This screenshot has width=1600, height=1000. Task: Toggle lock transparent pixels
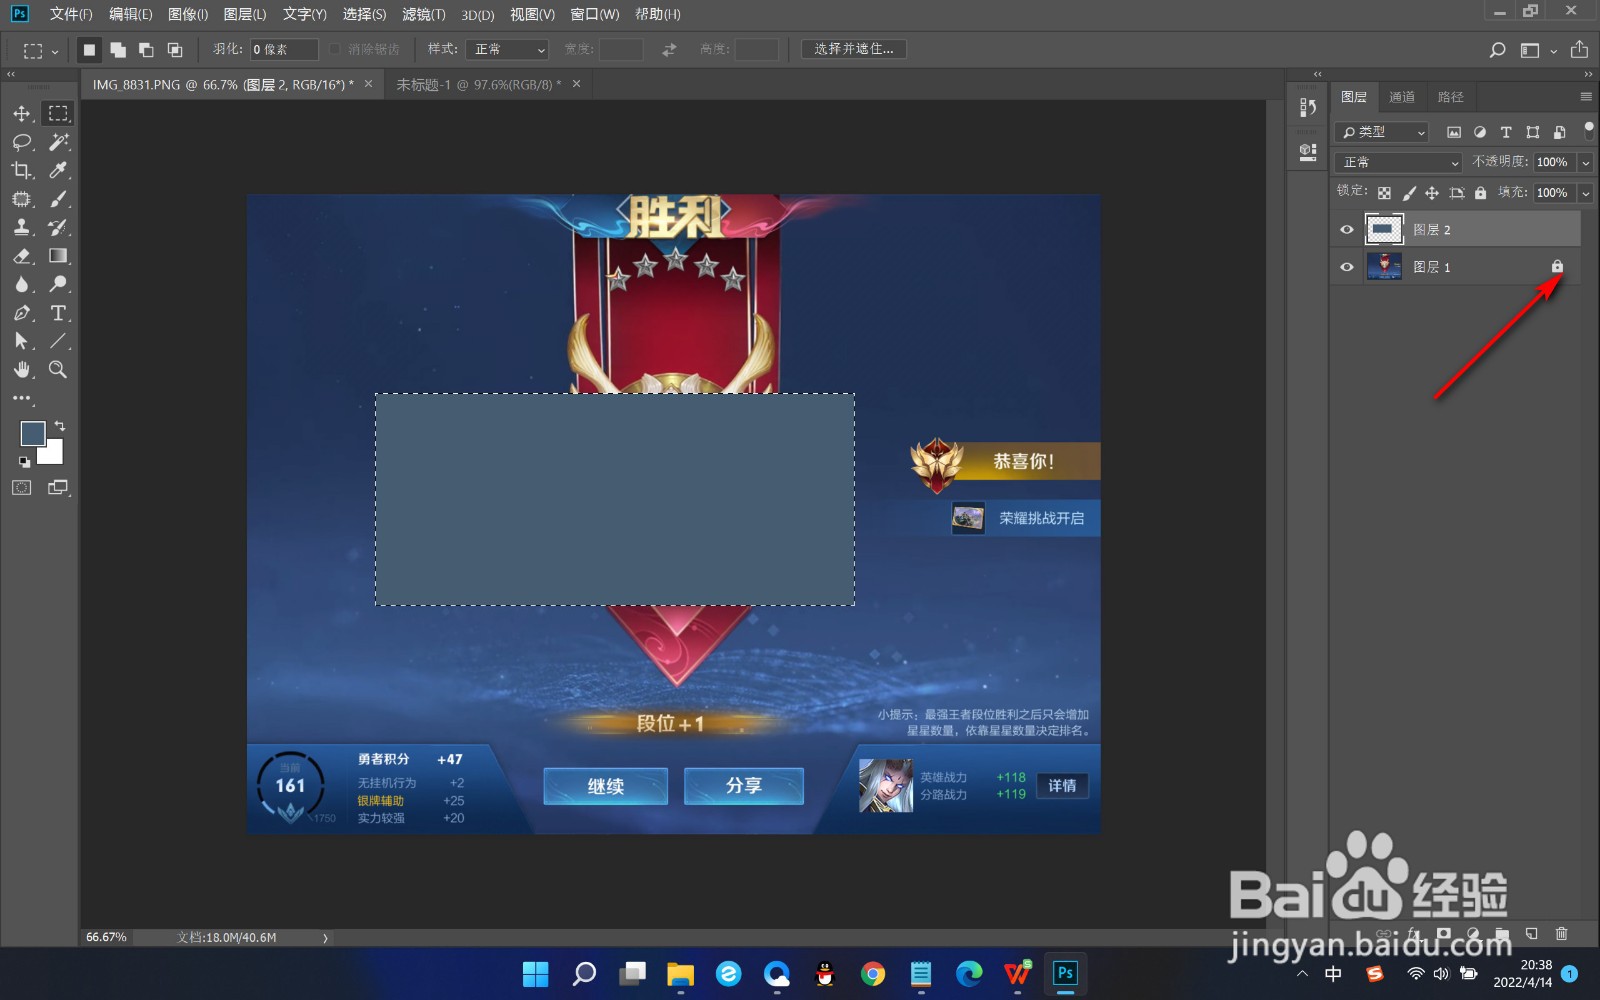coord(1384,193)
